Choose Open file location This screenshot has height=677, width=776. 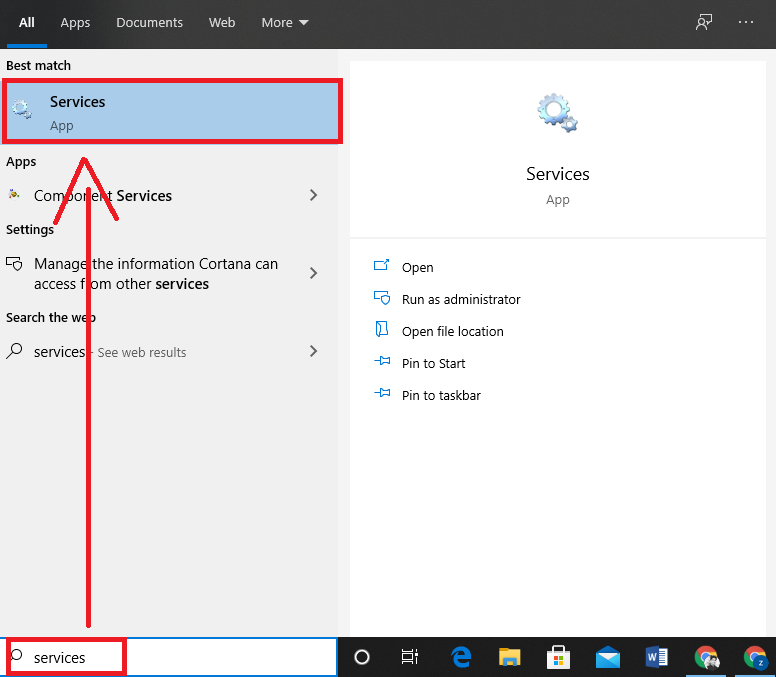pyautogui.click(x=452, y=332)
